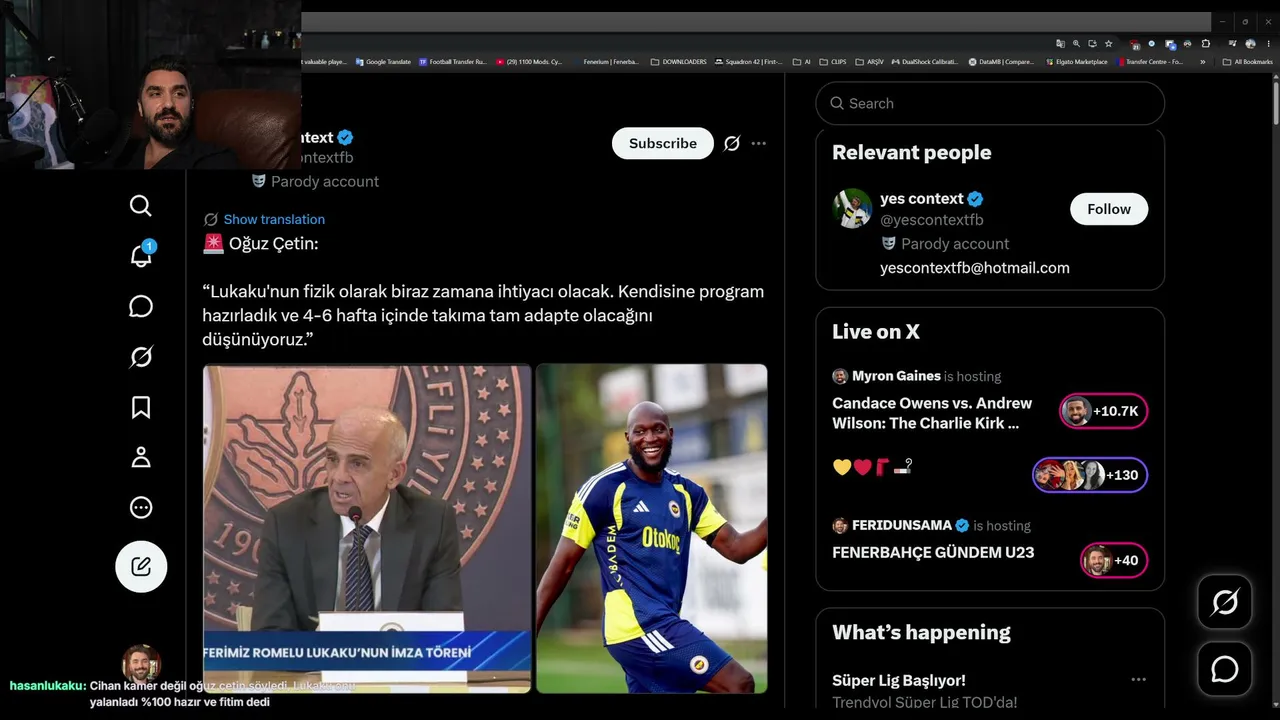Click the floating Grok button at bottom right
This screenshot has width=1280, height=720.
point(1225,602)
